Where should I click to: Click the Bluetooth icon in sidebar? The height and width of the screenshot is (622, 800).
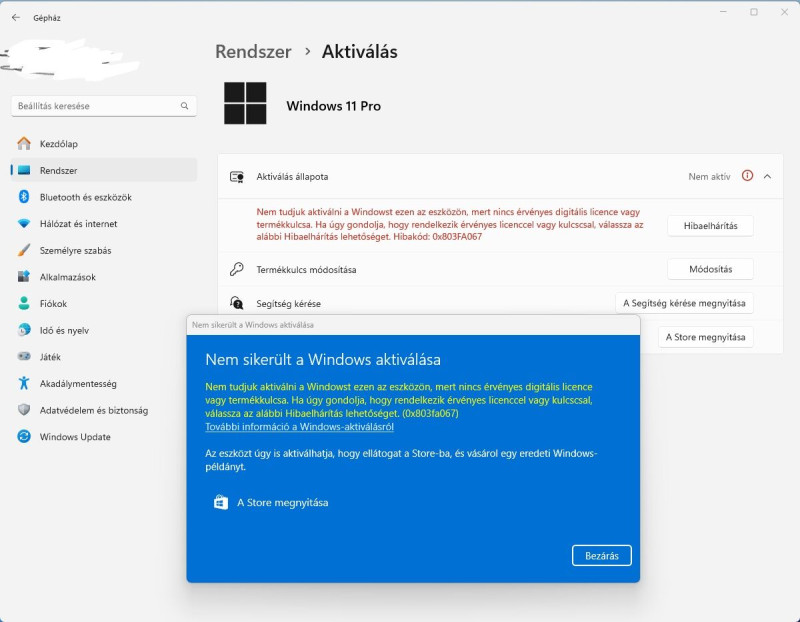pos(24,197)
